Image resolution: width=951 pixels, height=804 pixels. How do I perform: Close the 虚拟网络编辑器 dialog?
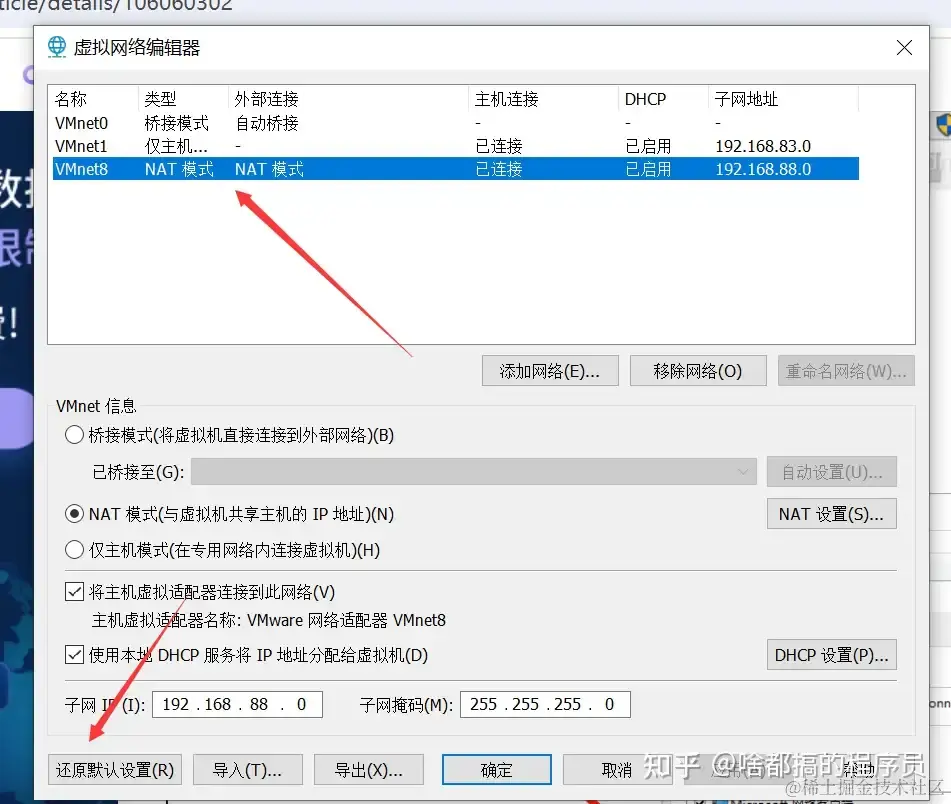click(x=904, y=47)
